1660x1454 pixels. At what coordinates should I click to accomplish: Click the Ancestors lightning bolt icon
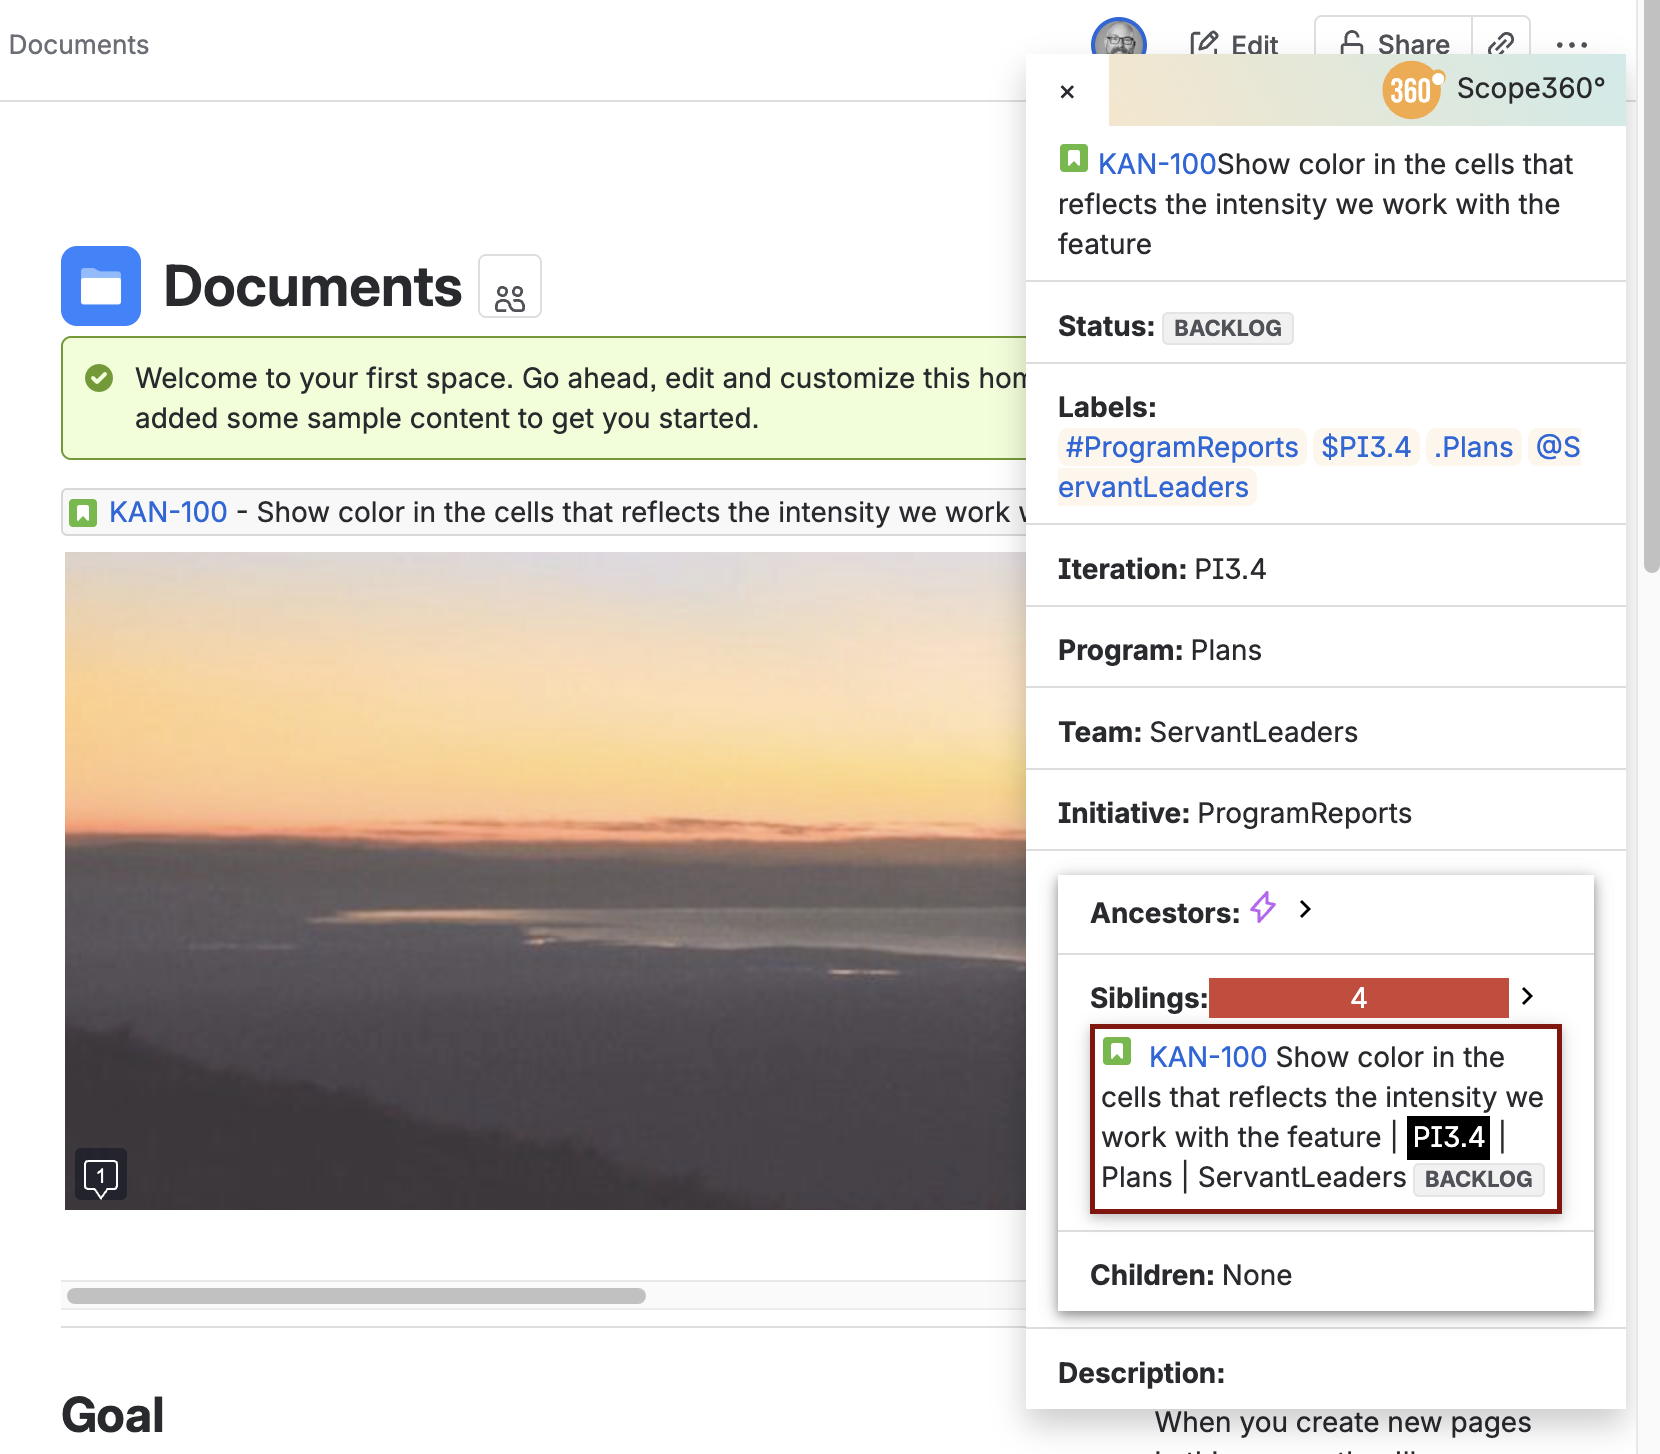tap(1263, 908)
